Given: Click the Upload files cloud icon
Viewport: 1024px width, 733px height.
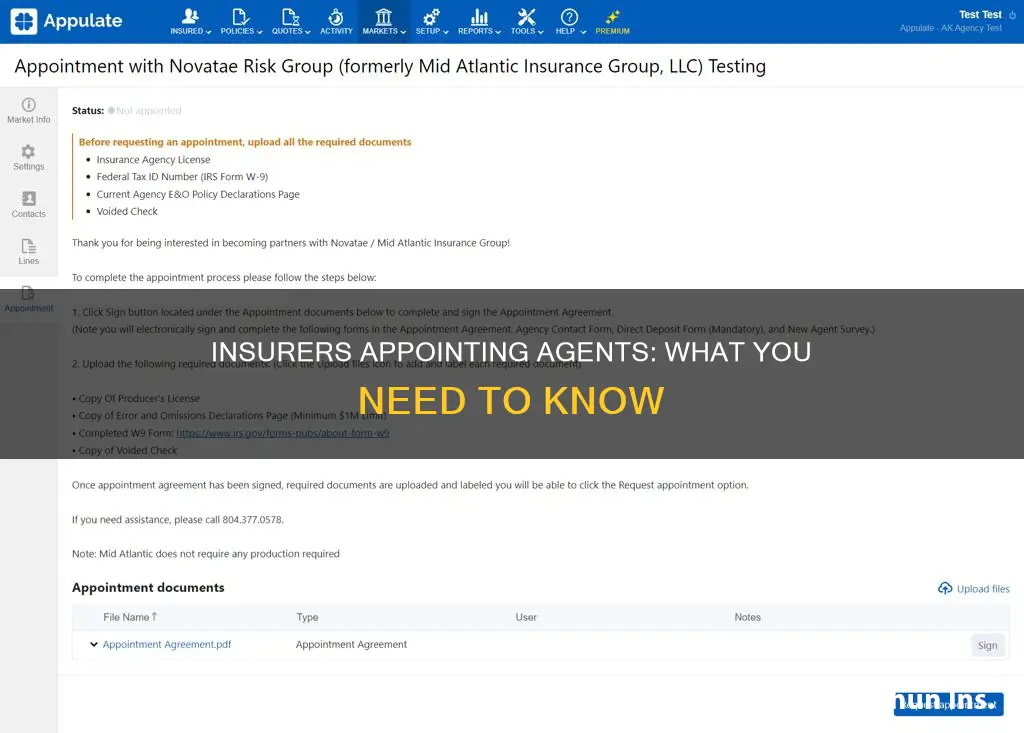Looking at the screenshot, I should click(x=945, y=589).
